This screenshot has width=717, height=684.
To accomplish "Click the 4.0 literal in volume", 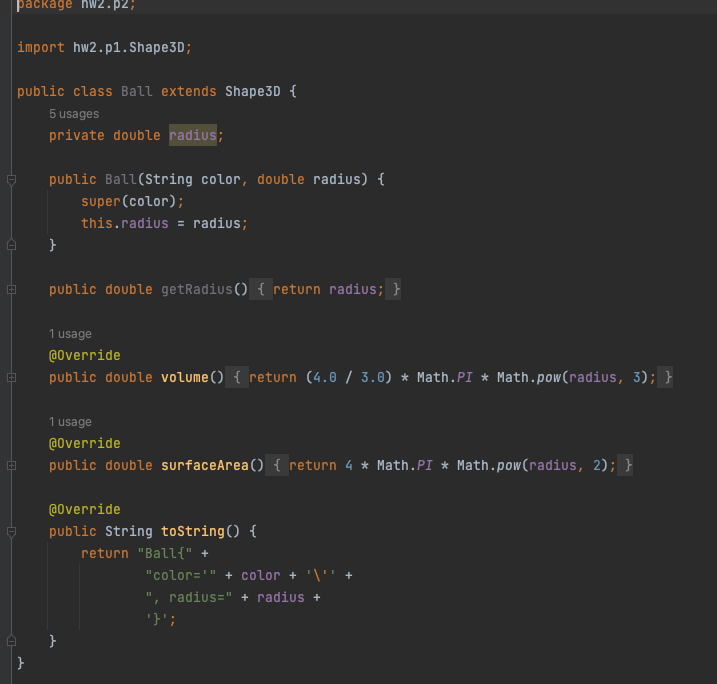I will pos(325,377).
